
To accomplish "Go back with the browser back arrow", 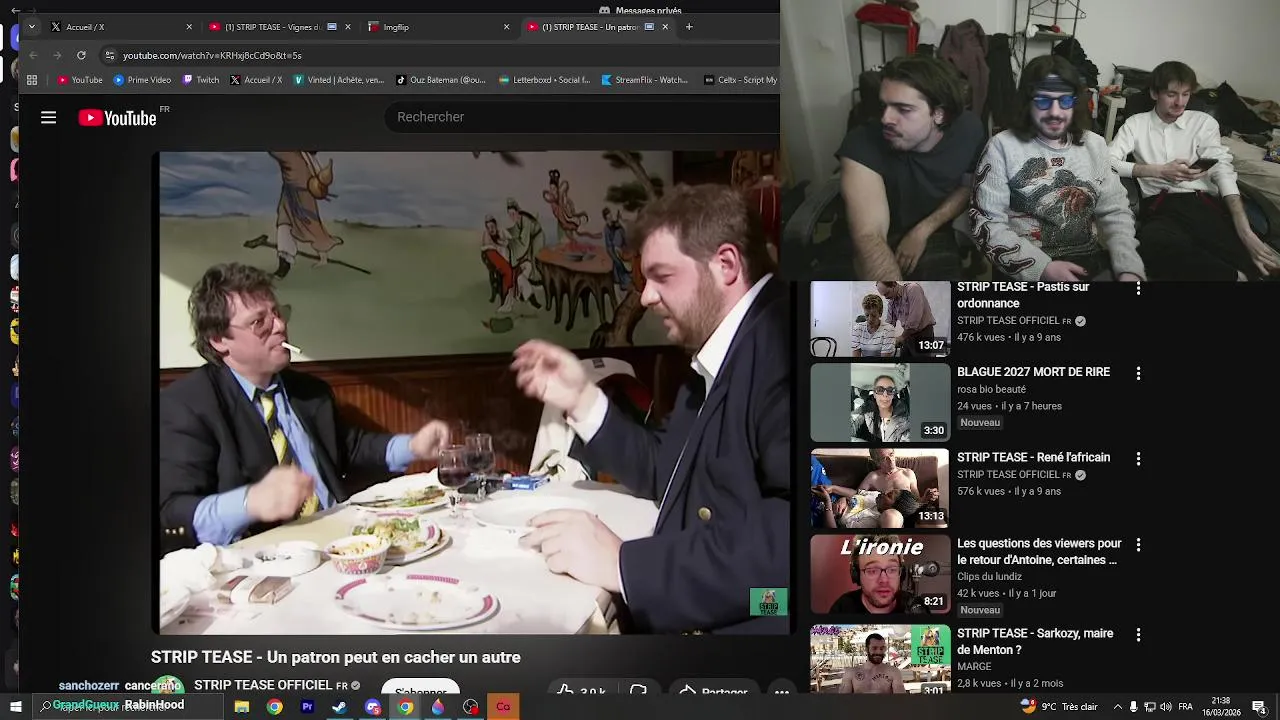I will (33, 55).
